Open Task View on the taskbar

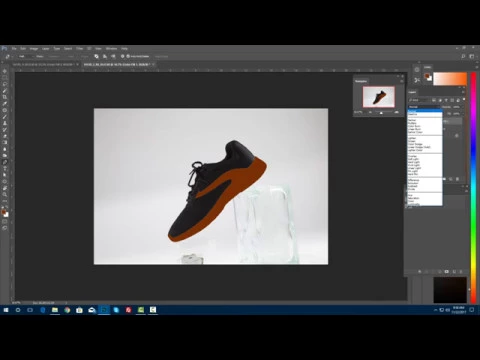30,310
